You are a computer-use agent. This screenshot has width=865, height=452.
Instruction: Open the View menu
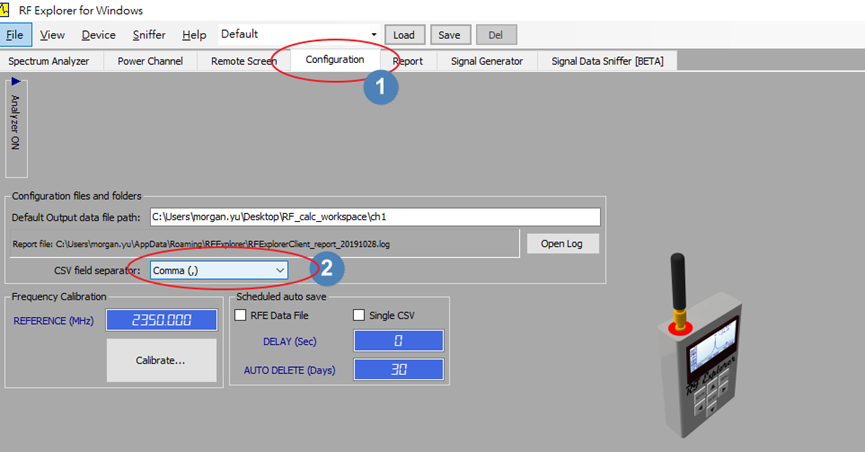click(52, 35)
